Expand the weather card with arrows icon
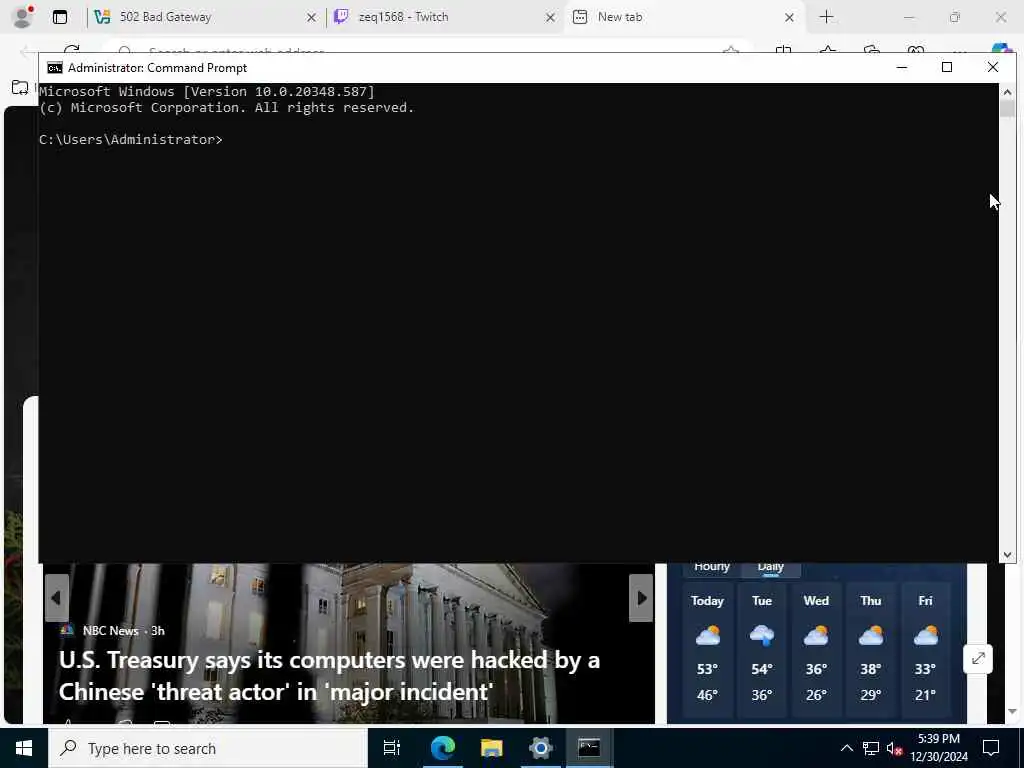The height and width of the screenshot is (768, 1024). [x=978, y=659]
